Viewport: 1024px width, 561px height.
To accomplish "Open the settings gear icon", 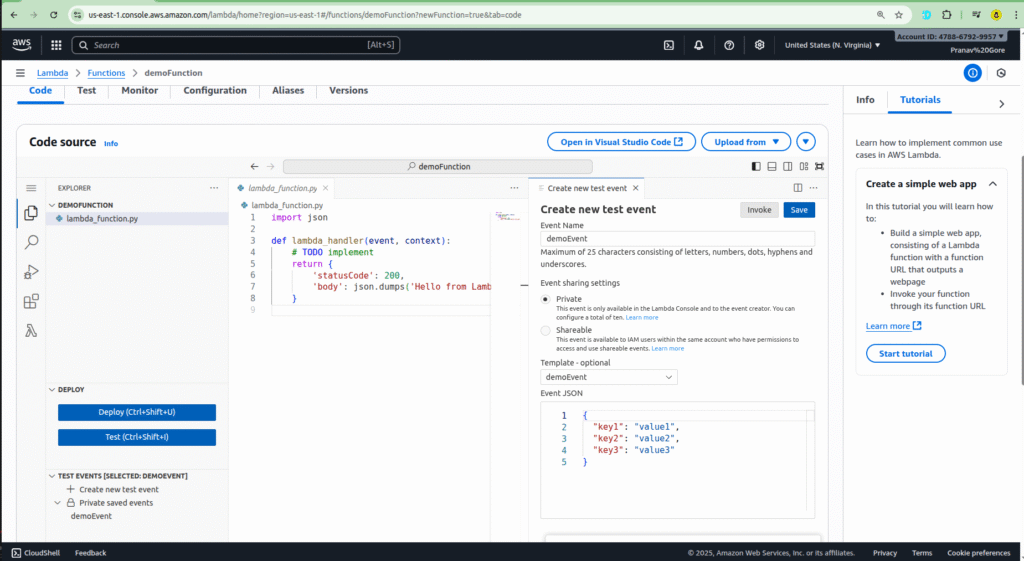I will tap(759, 45).
